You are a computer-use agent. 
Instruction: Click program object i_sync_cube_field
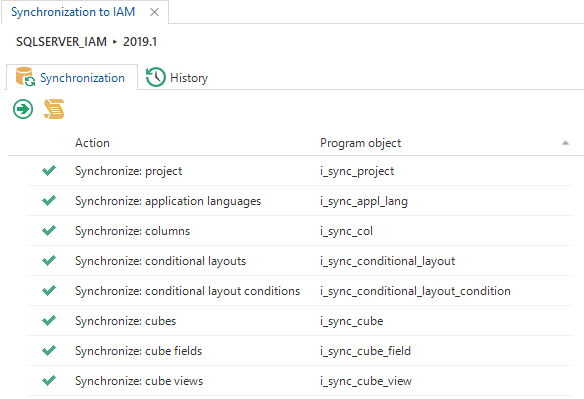point(365,351)
